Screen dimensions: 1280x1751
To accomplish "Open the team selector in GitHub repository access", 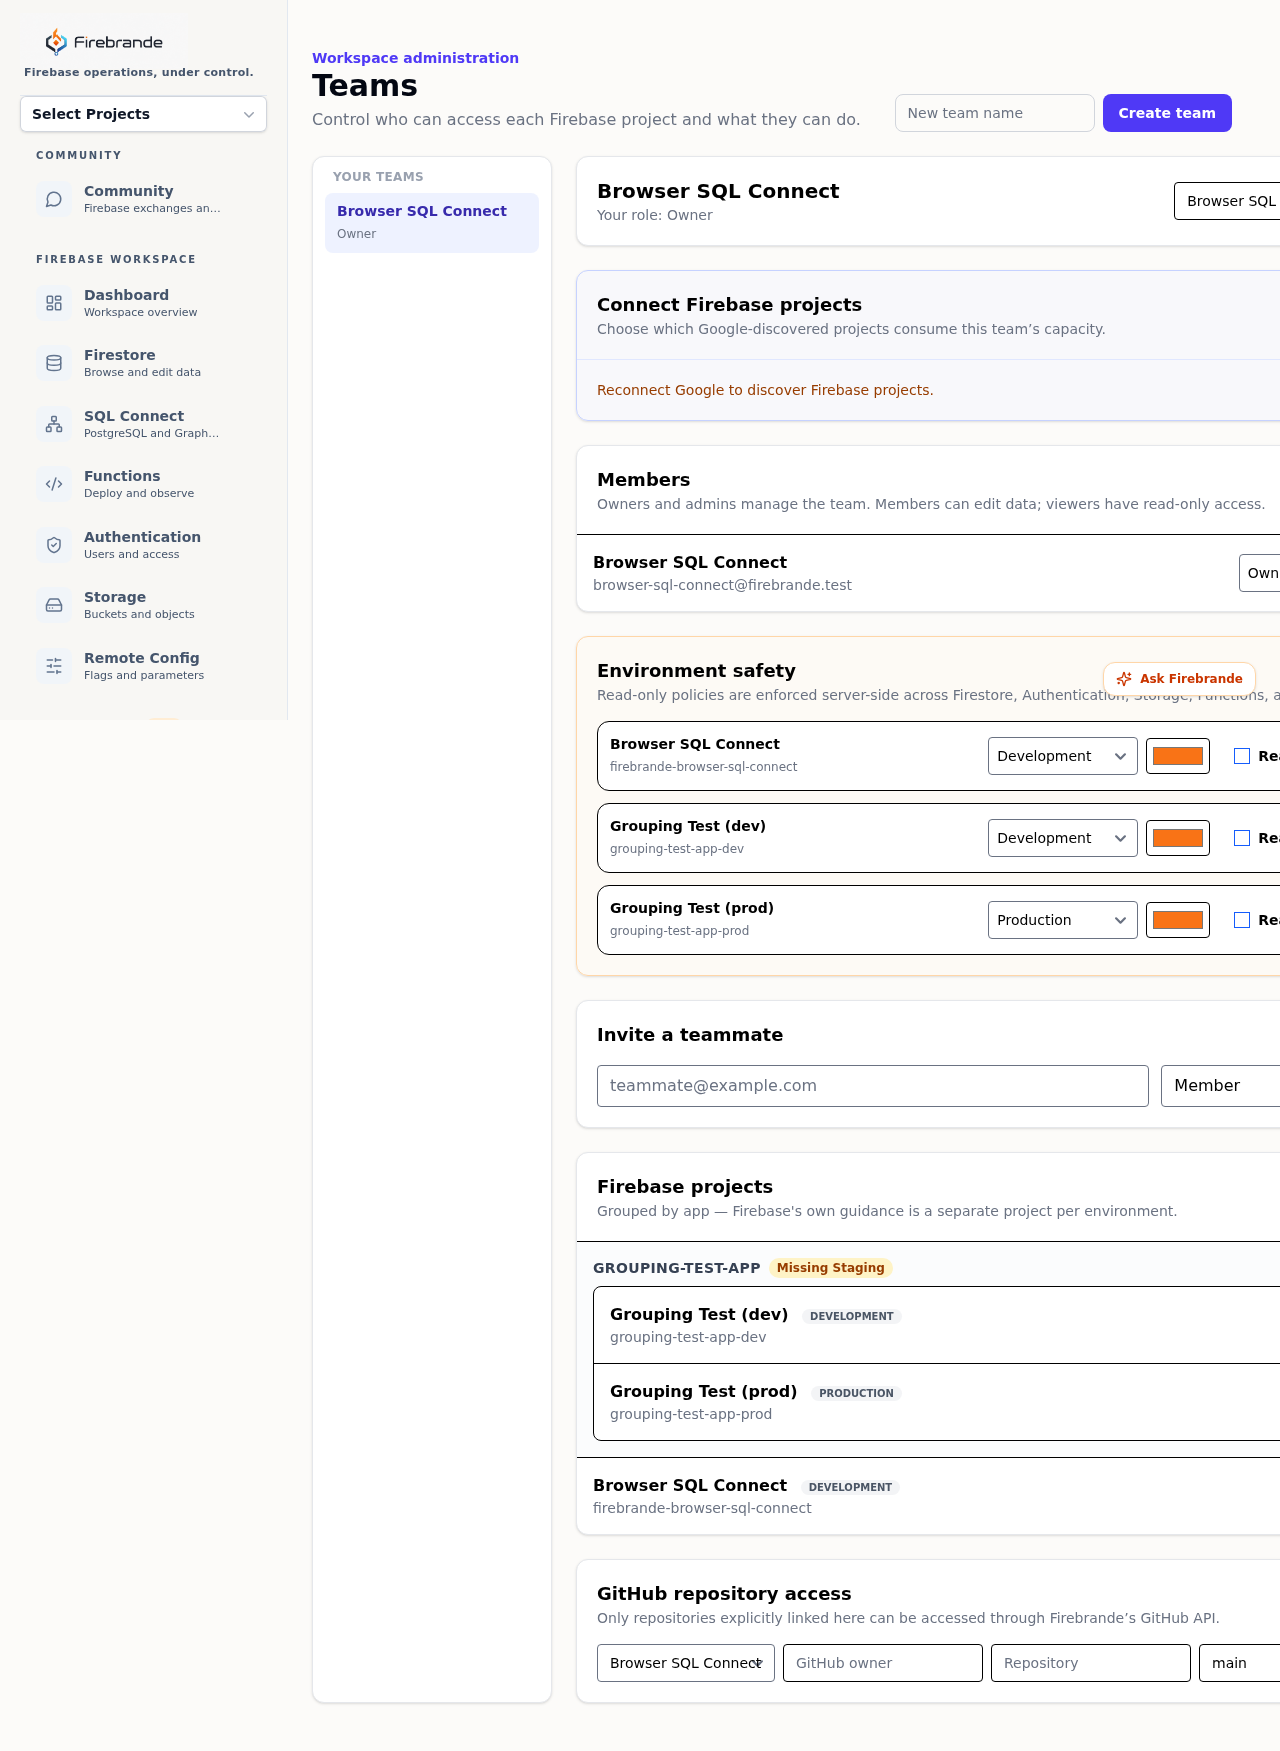I will (686, 1663).
